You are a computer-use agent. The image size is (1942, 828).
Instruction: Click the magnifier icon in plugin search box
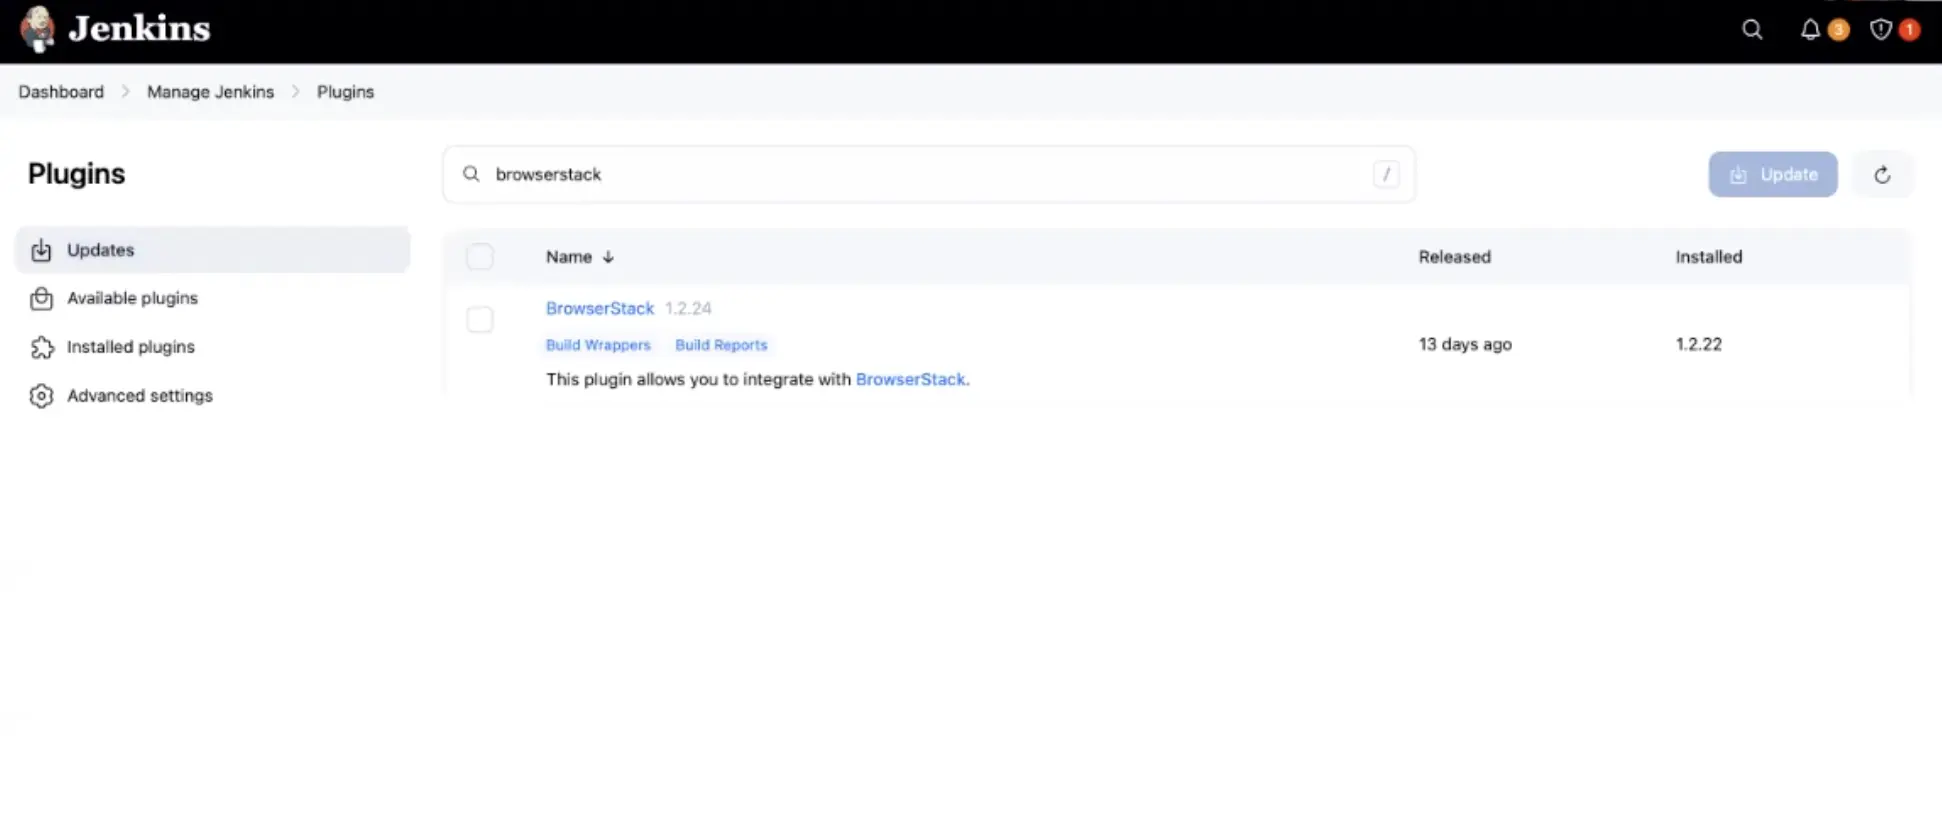[x=471, y=174]
